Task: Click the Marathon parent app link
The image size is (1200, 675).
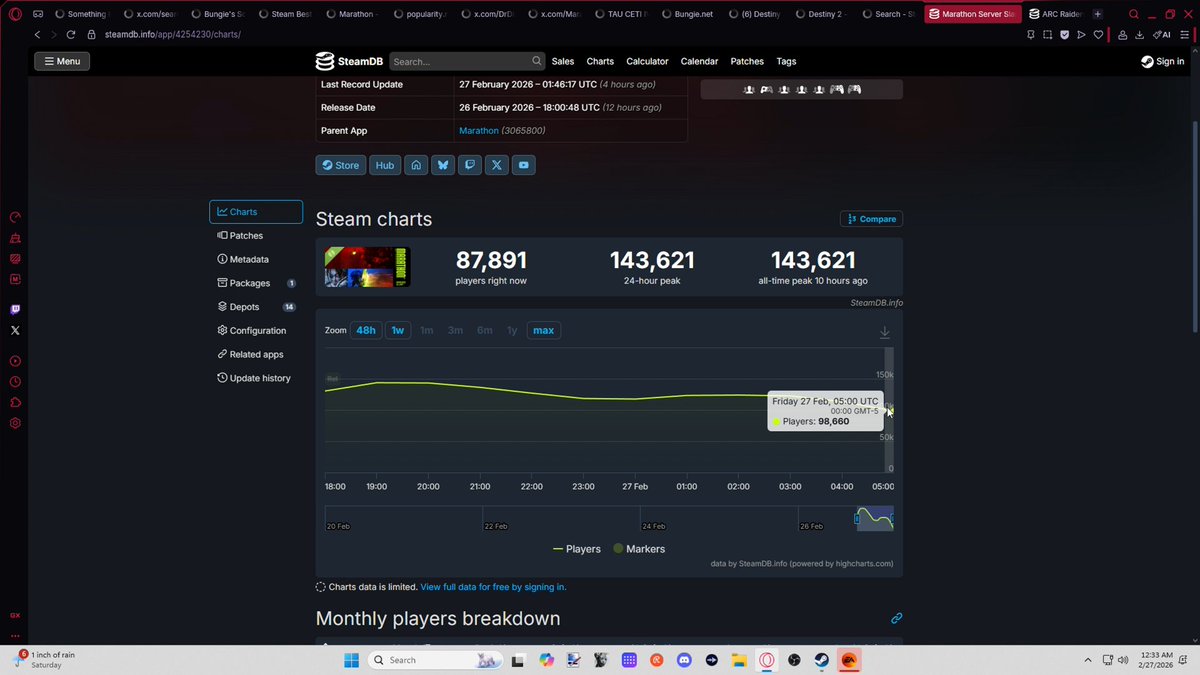Action: [x=478, y=130]
